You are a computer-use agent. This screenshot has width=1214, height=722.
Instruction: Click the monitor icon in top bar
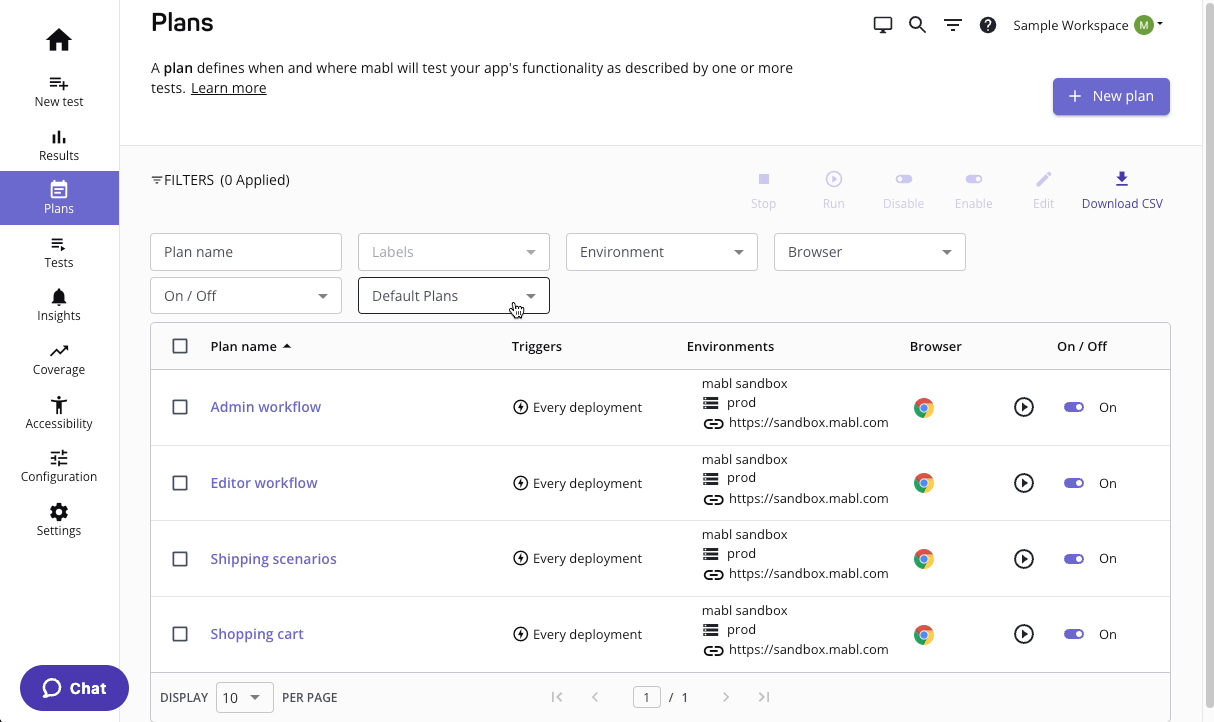pos(883,25)
